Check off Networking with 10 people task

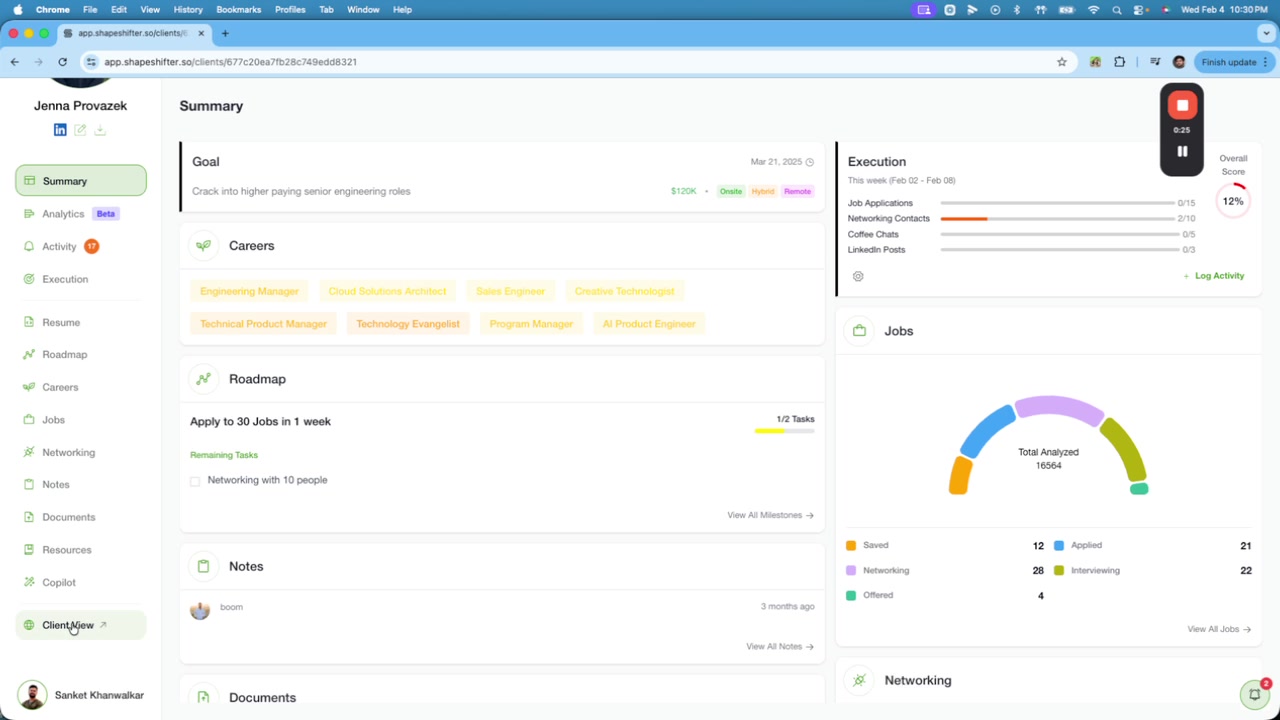tap(195, 481)
